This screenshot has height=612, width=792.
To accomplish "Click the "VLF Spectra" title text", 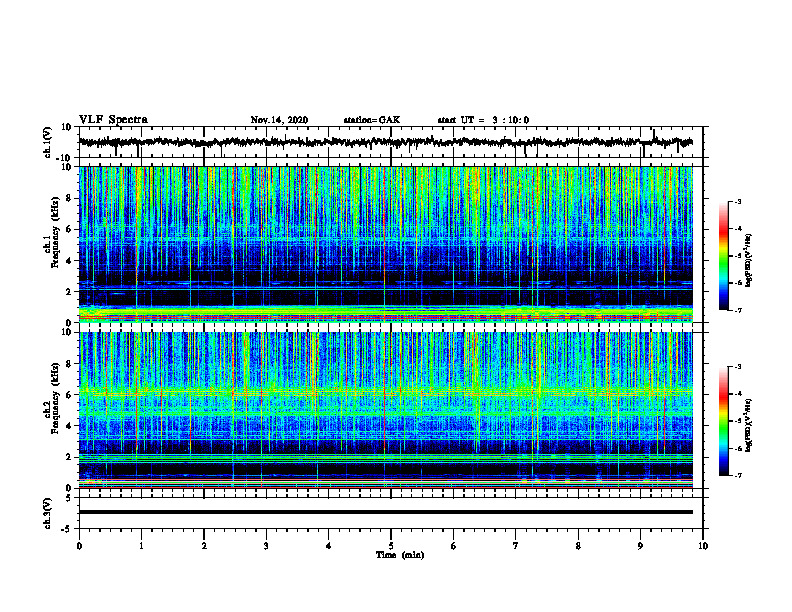I will click(x=113, y=120).
